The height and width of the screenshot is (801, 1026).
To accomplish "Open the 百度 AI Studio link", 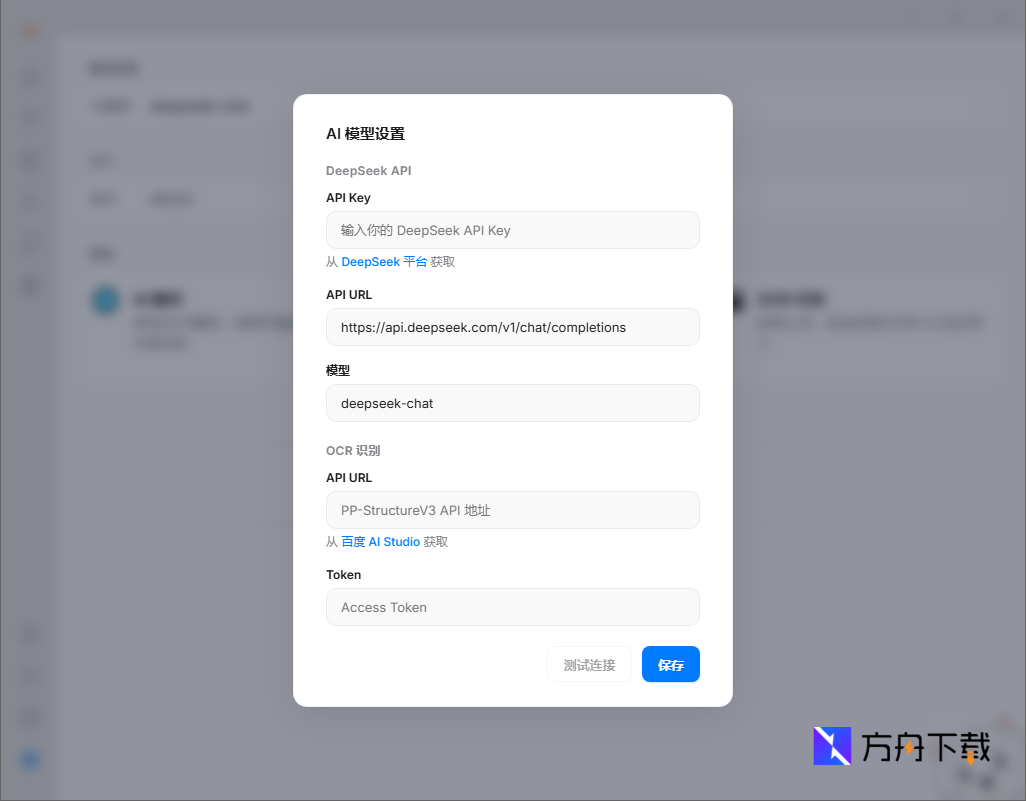I will click(380, 542).
